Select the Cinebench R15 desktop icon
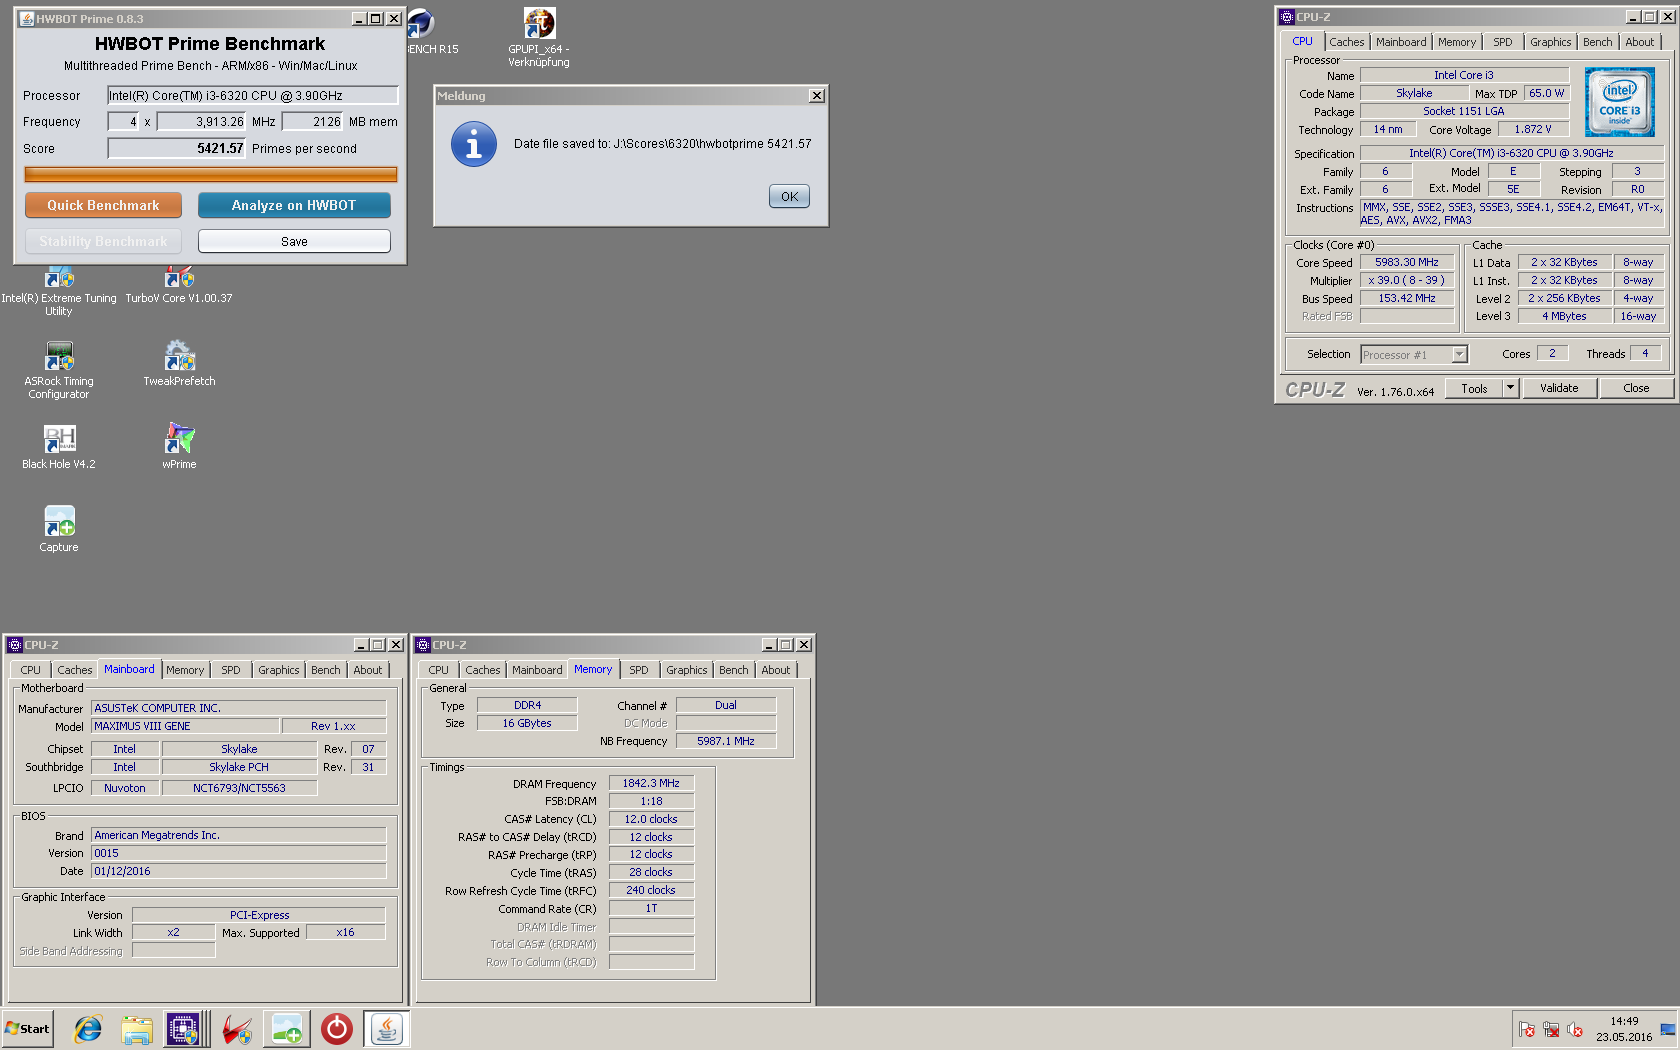 [x=432, y=32]
